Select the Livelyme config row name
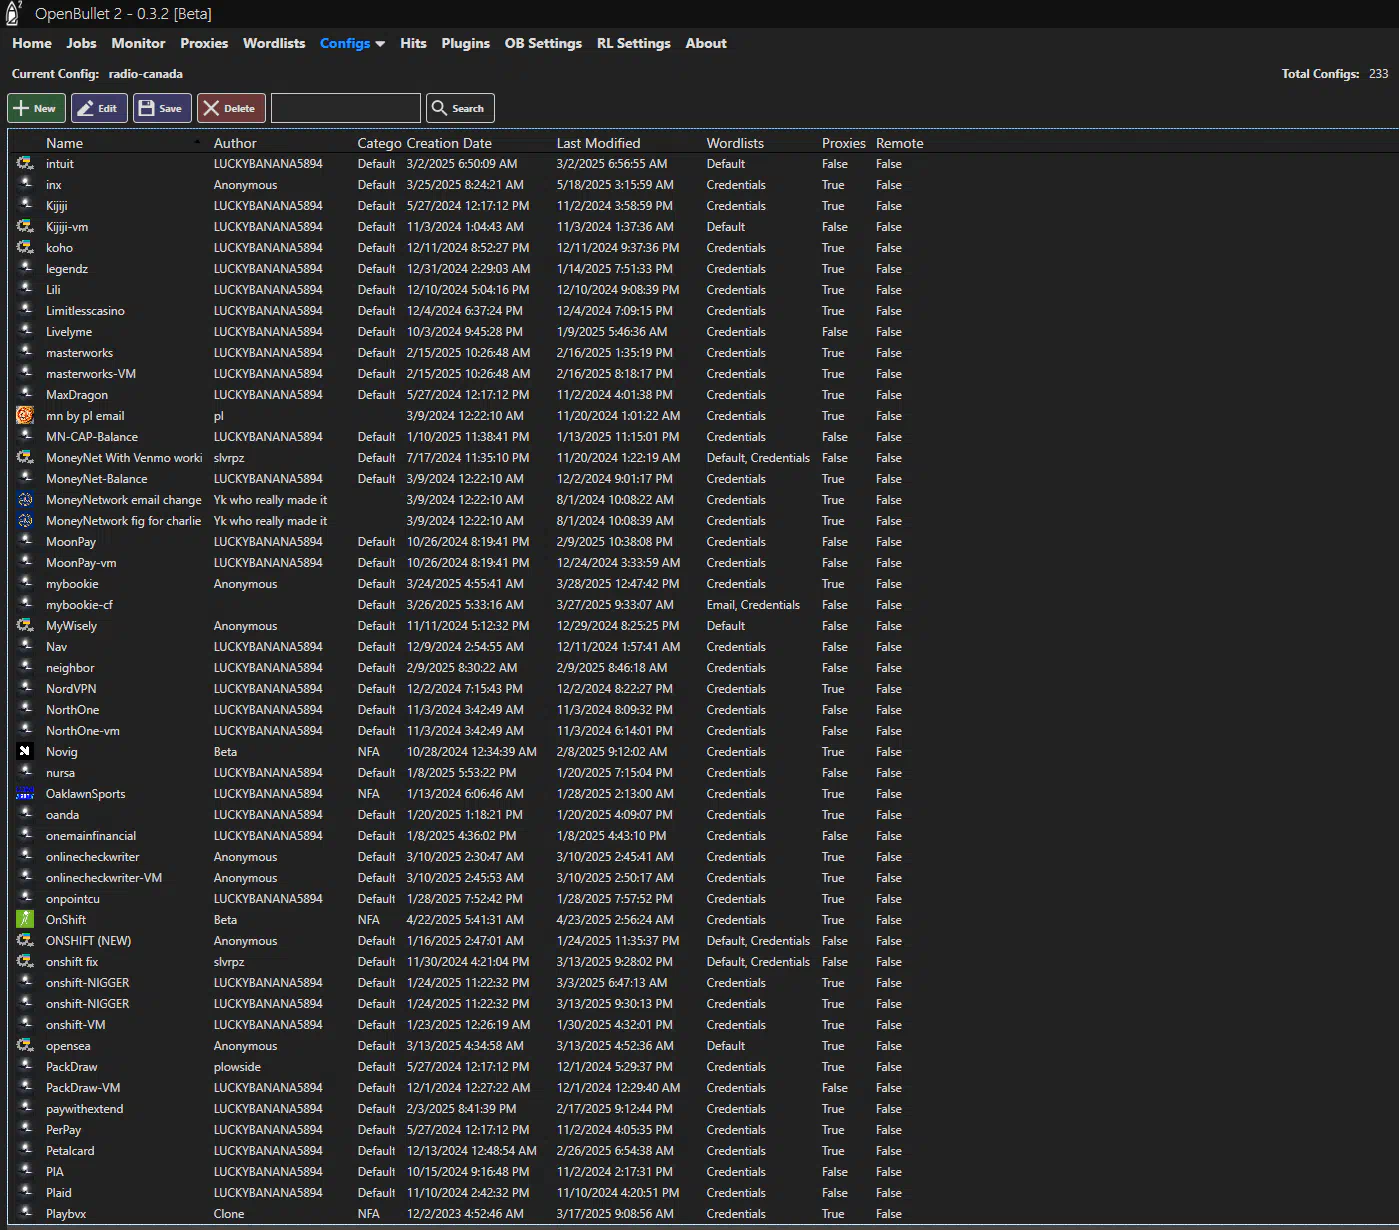The image size is (1399, 1230). click(x=69, y=332)
